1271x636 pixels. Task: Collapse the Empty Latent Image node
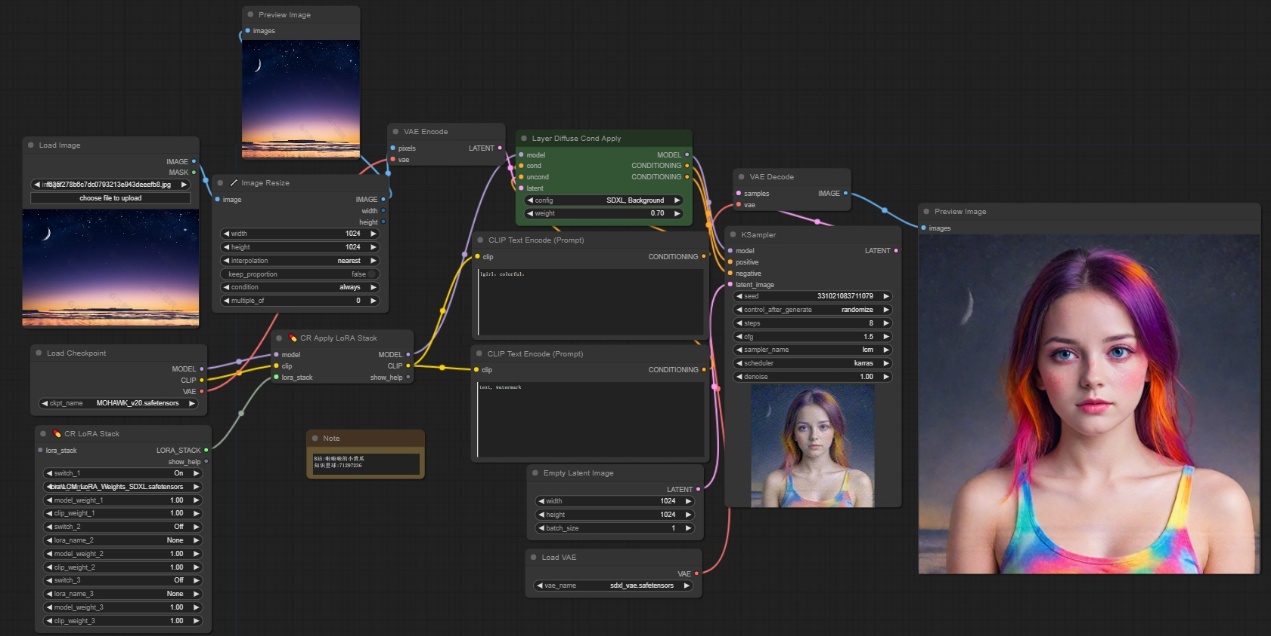coord(535,473)
